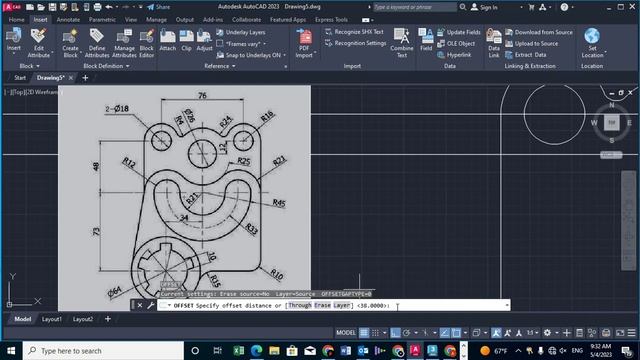Image resolution: width=640 pixels, height=360 pixels.
Task: Switch to the Annotate ribbon tab
Action: click(x=68, y=20)
